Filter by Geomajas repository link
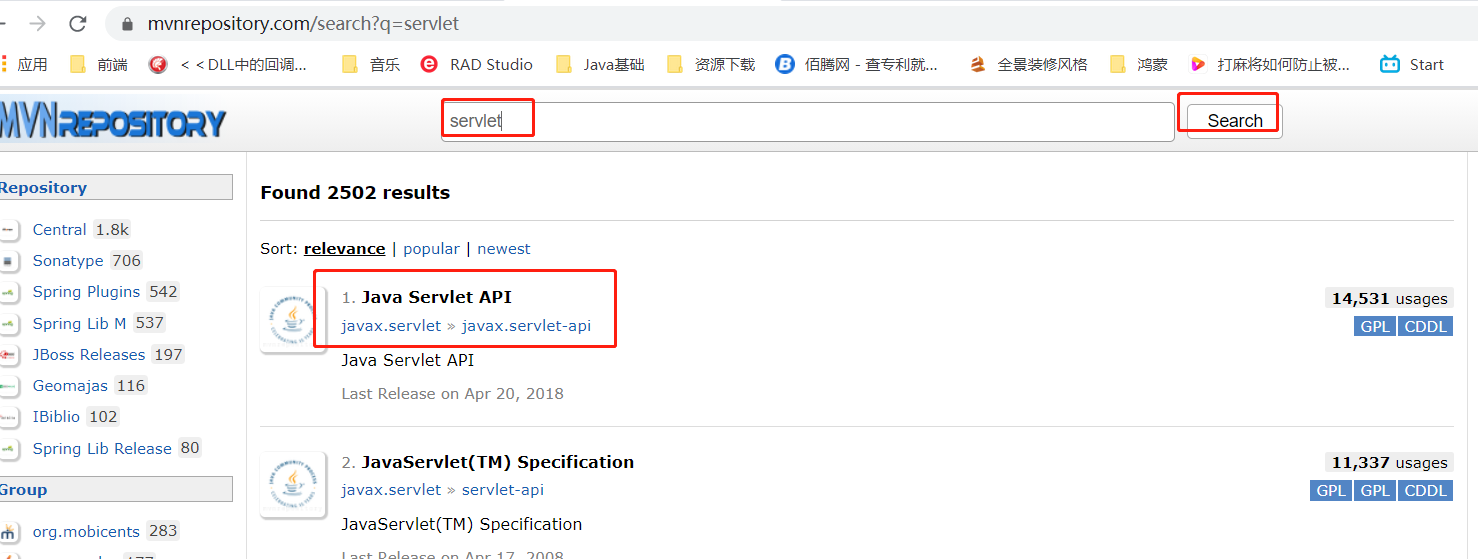The height and width of the screenshot is (559, 1478). click(70, 386)
